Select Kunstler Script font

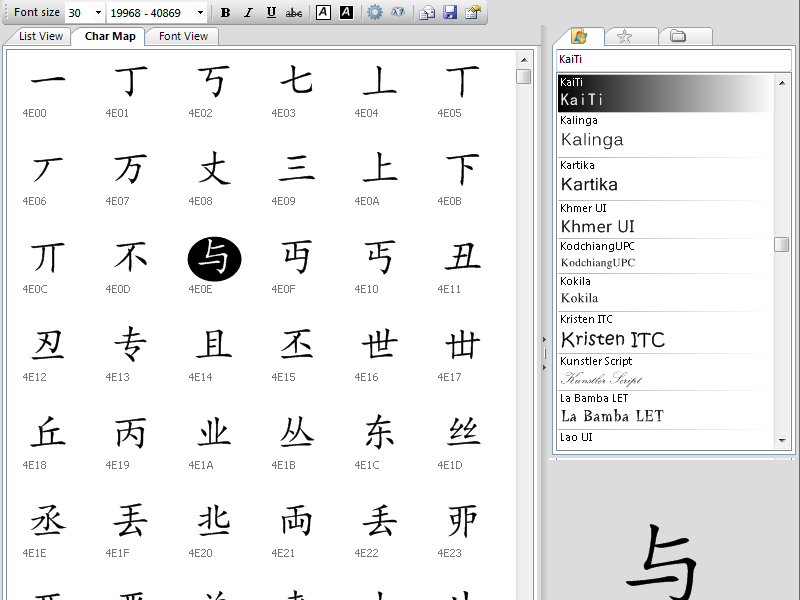pos(665,372)
